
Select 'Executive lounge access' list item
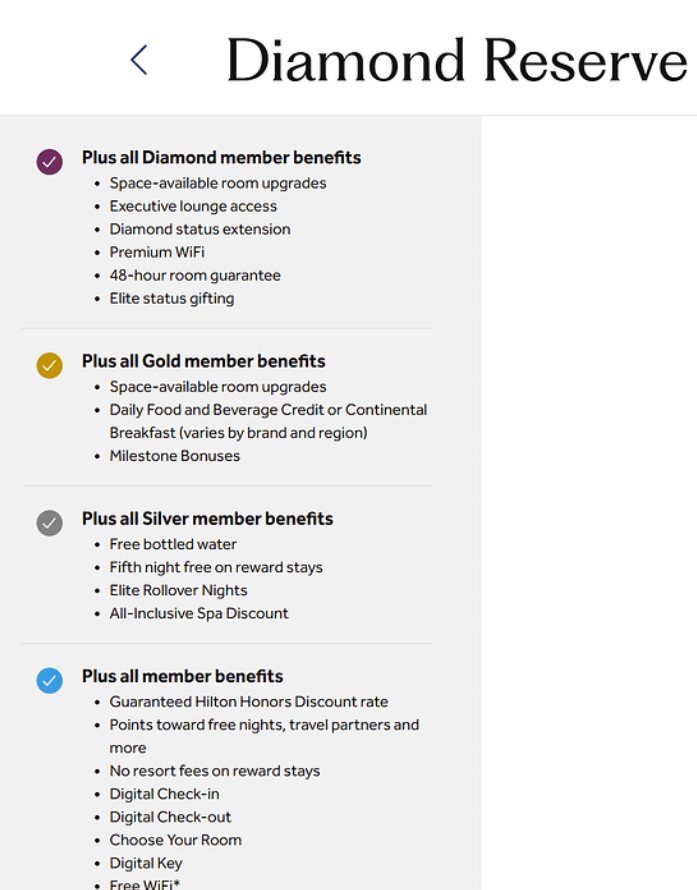tap(193, 206)
